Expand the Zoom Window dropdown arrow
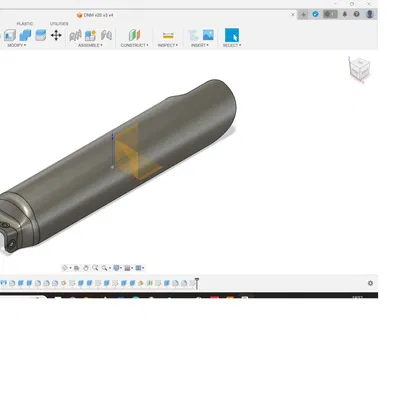 click(x=110, y=268)
